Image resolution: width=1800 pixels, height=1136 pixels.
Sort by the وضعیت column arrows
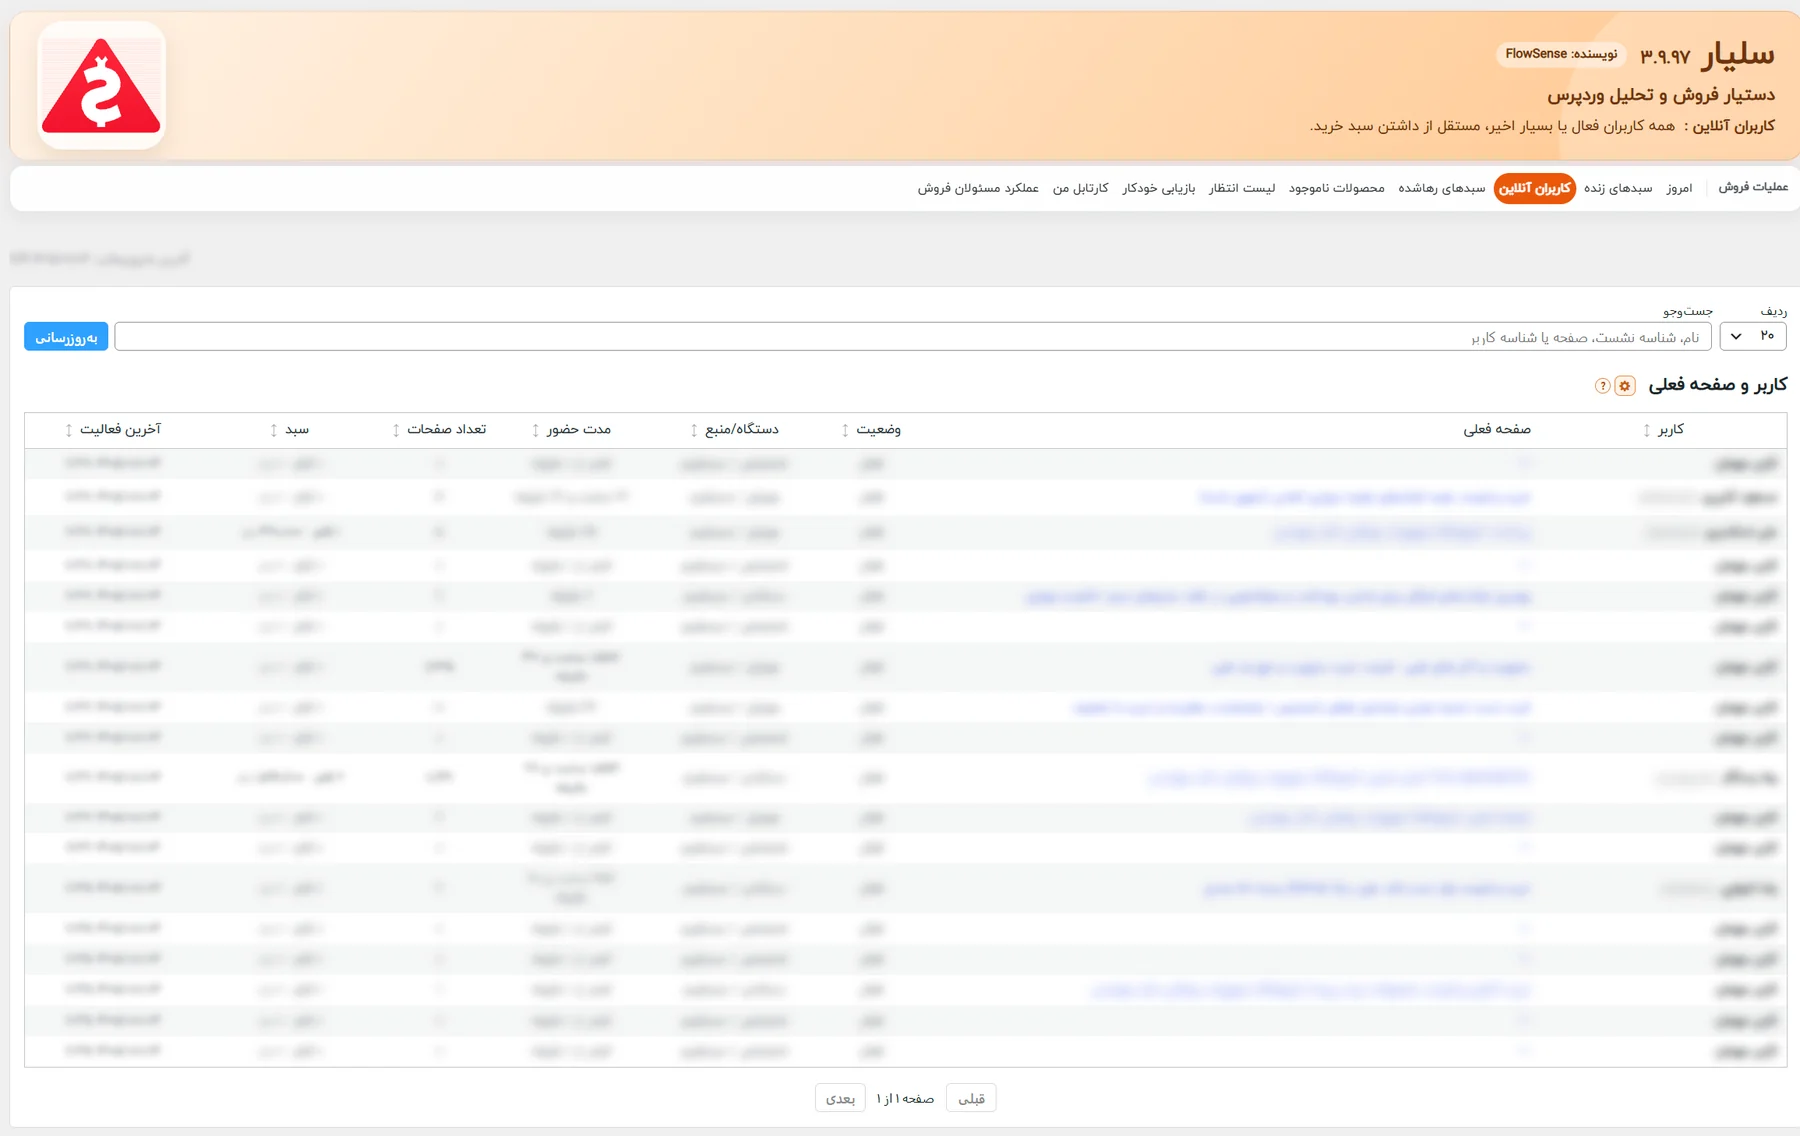pyautogui.click(x=845, y=430)
